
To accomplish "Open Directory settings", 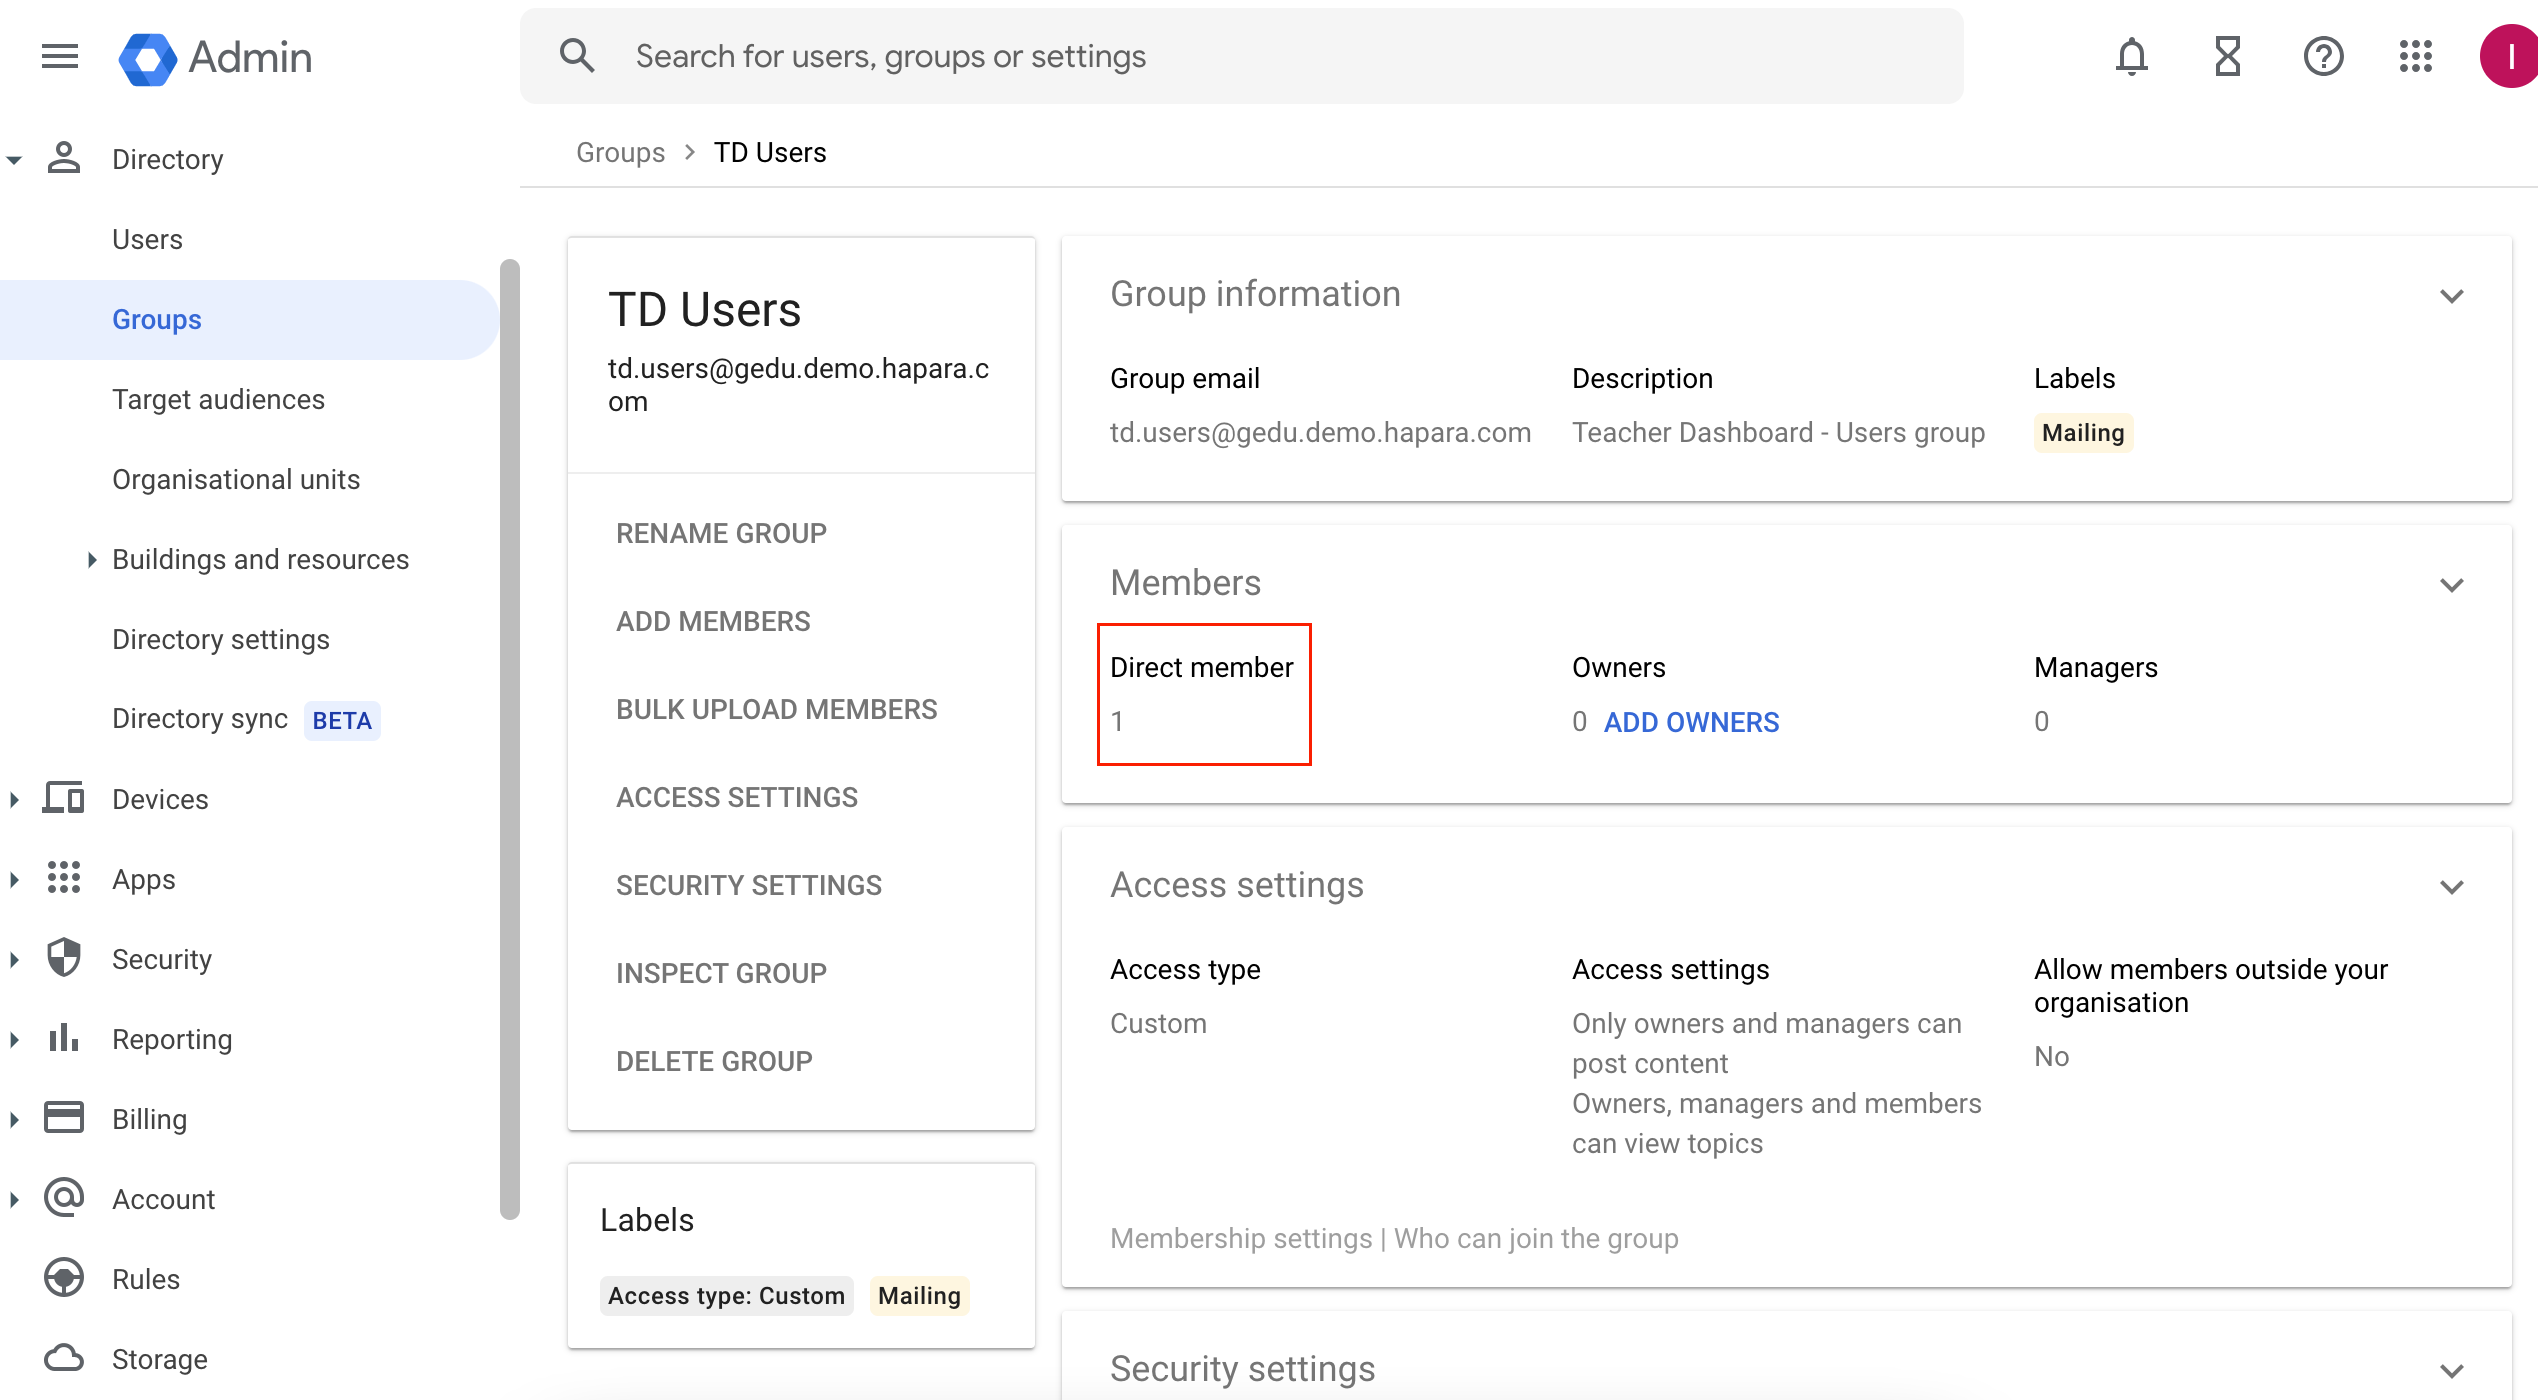I will 221,640.
